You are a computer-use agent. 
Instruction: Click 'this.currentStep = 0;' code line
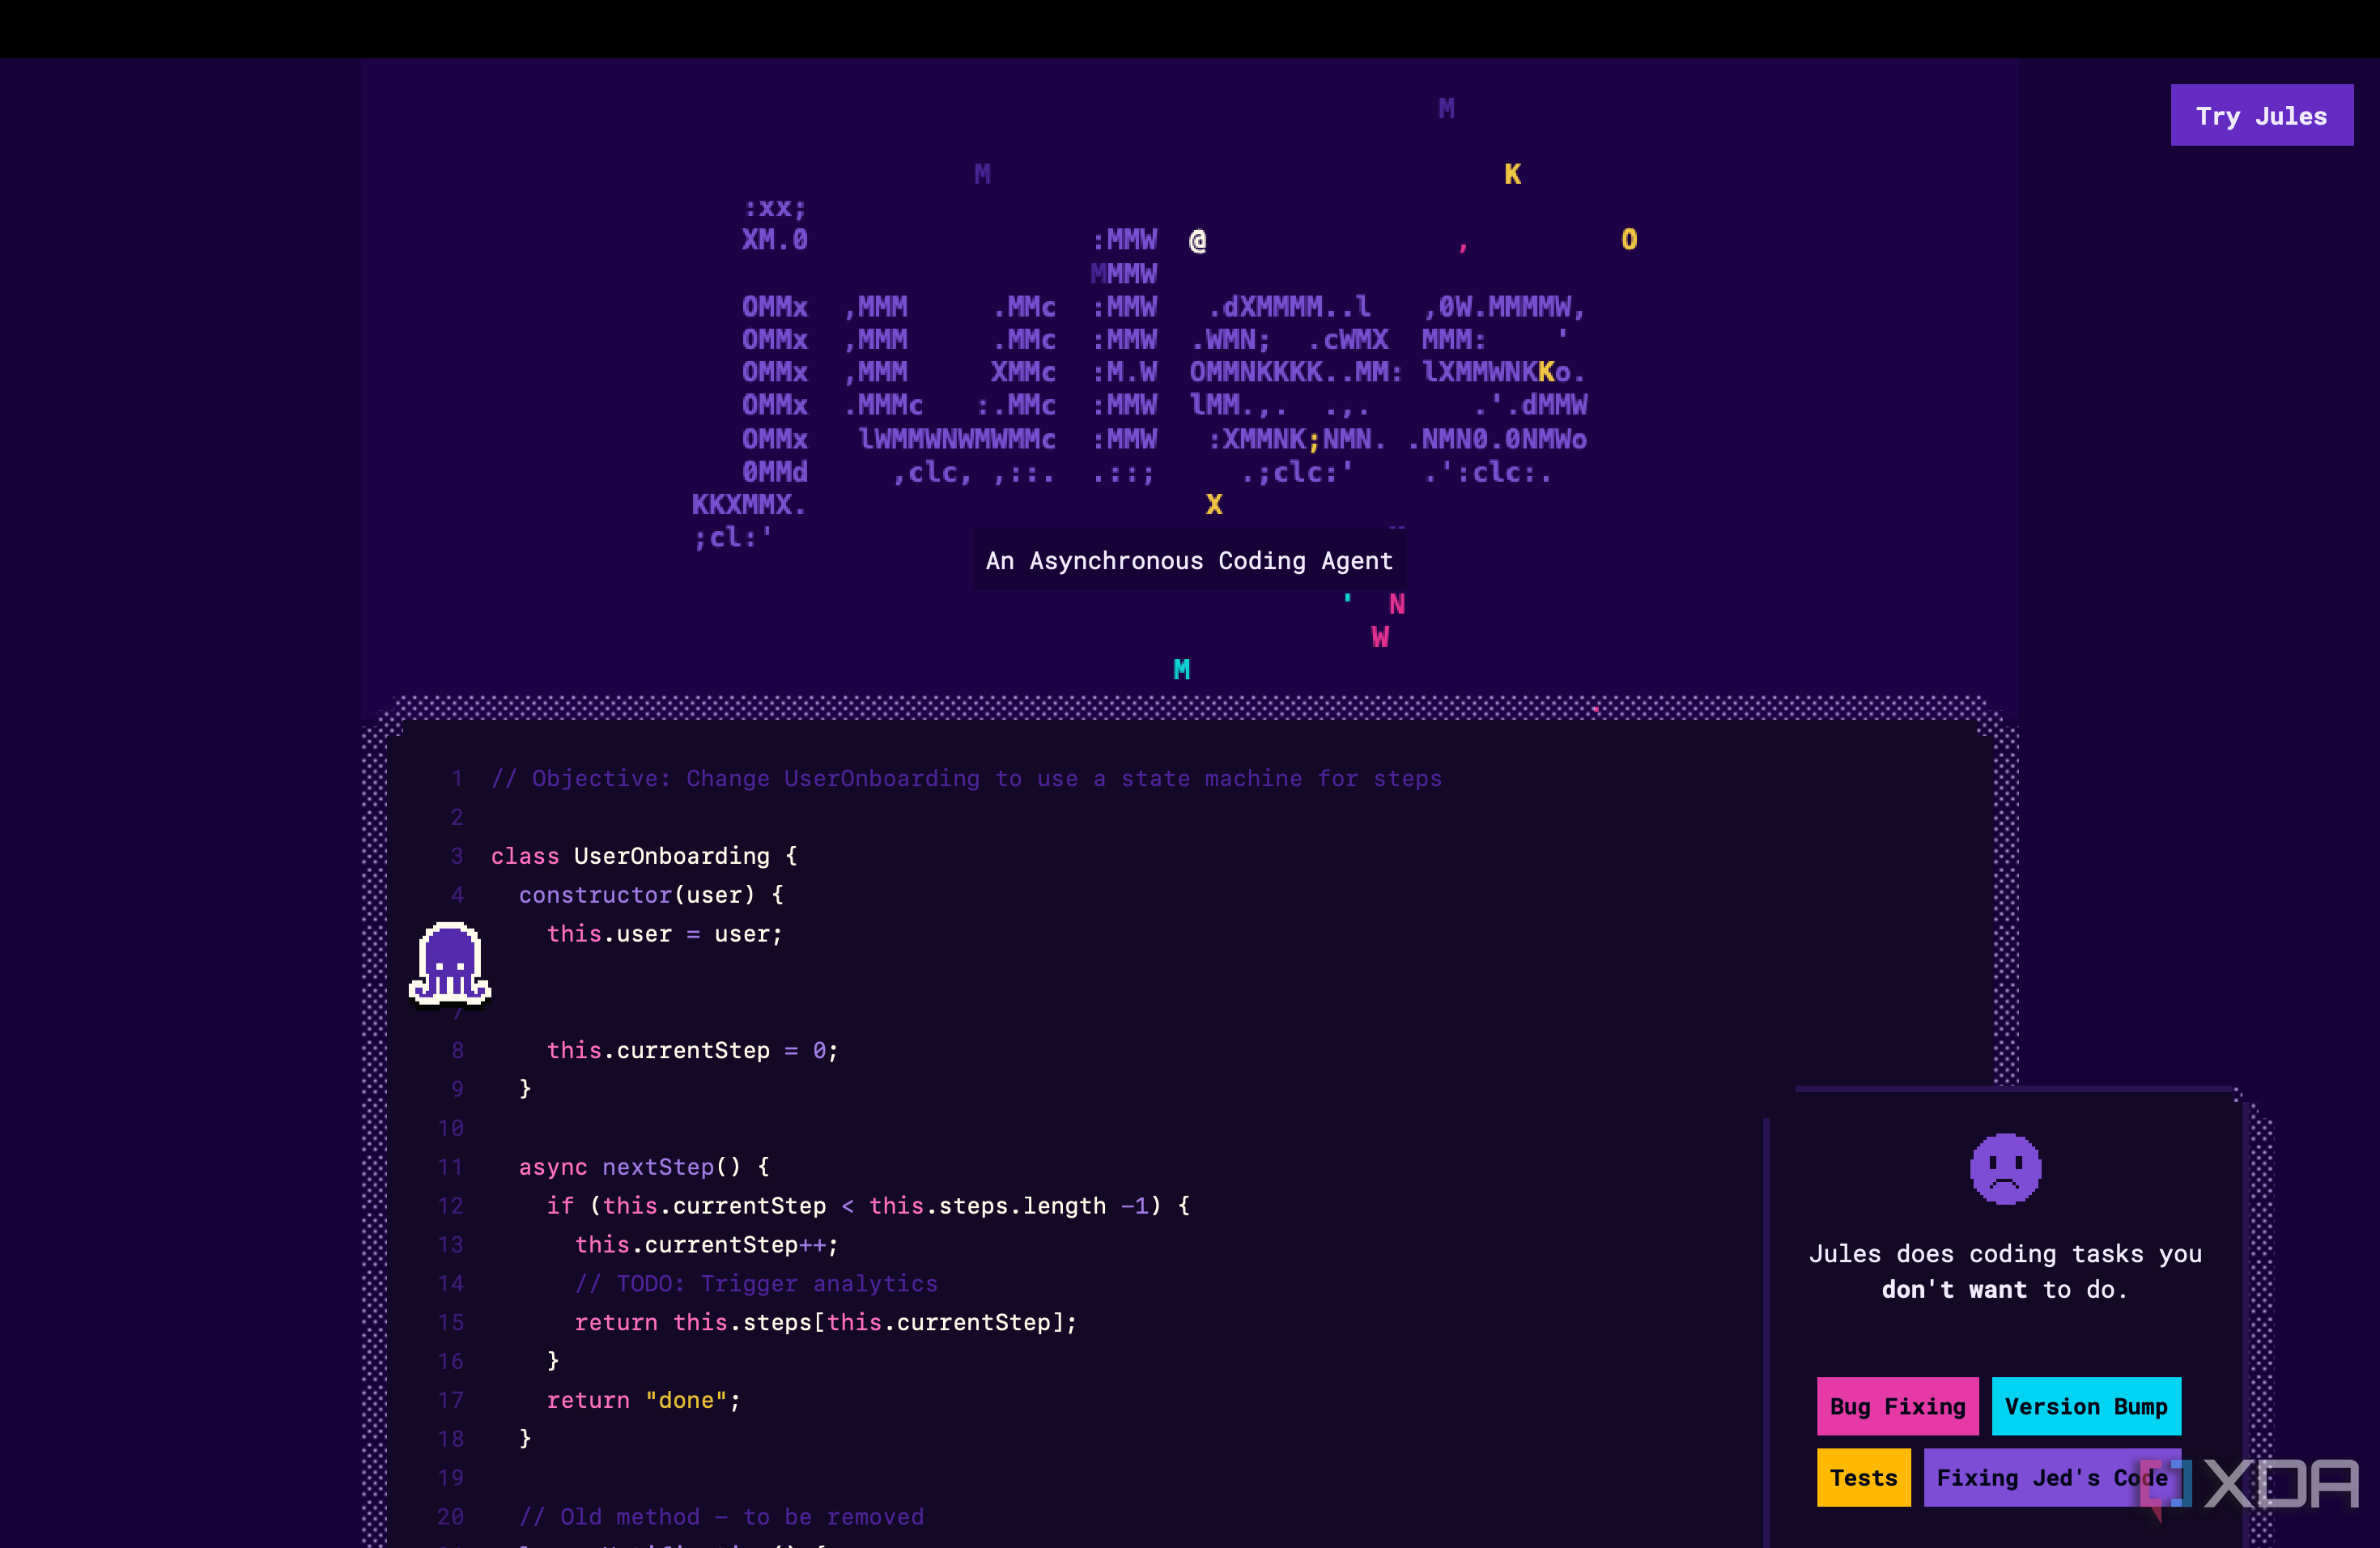(692, 1050)
